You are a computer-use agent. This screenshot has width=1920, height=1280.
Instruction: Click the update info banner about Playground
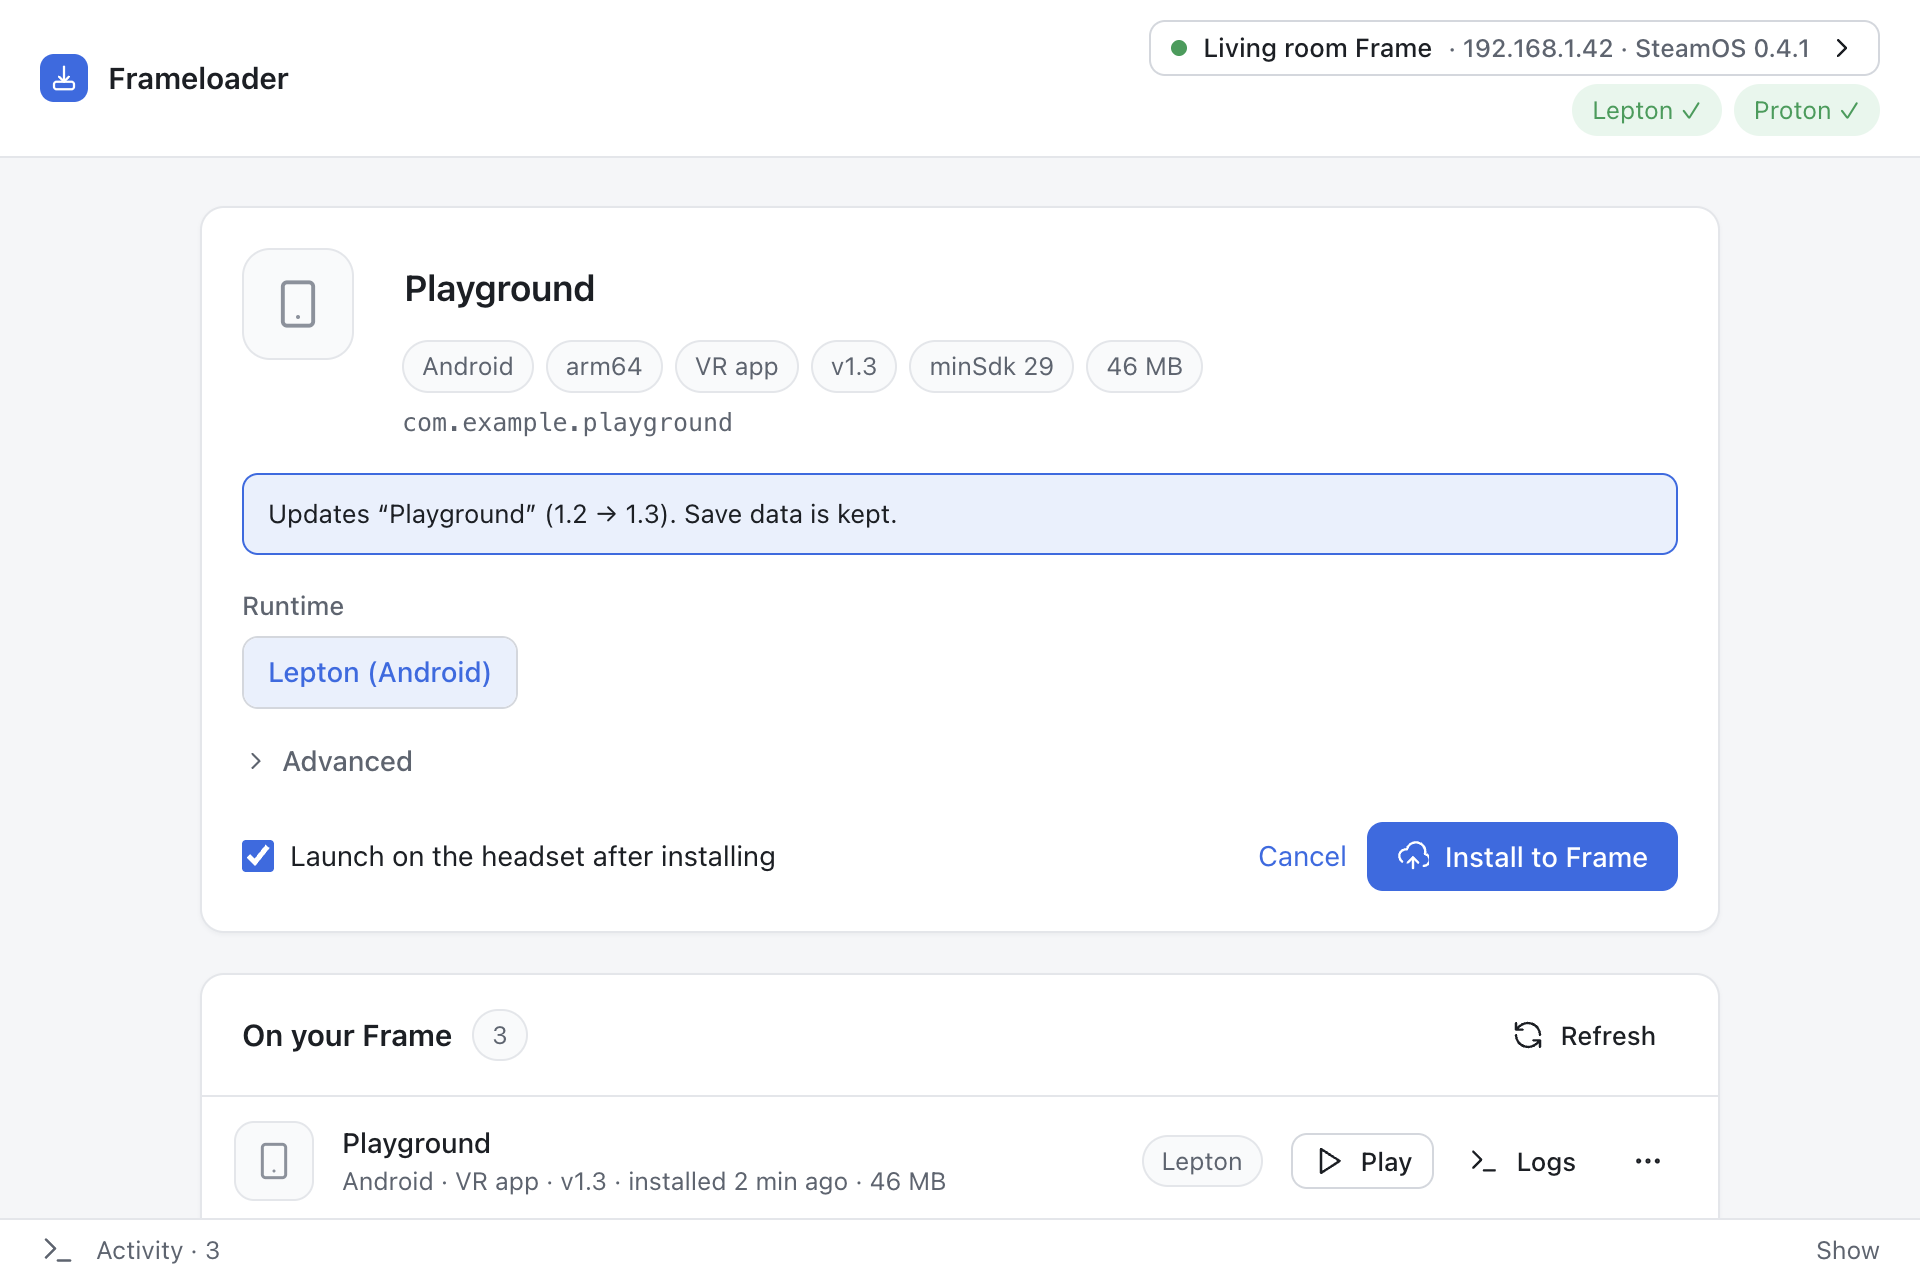point(960,514)
